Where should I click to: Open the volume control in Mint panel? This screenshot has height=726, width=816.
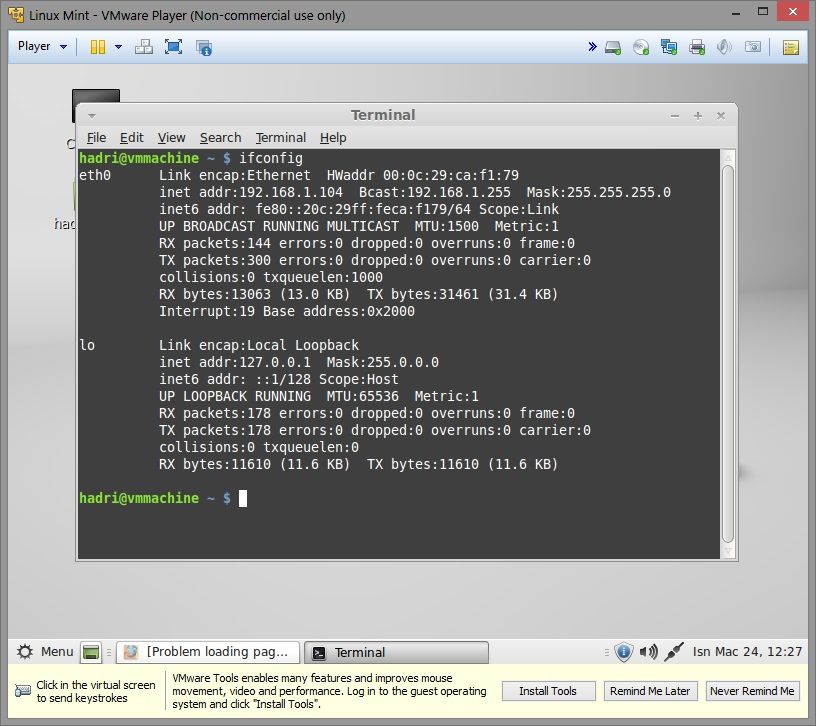tap(649, 652)
